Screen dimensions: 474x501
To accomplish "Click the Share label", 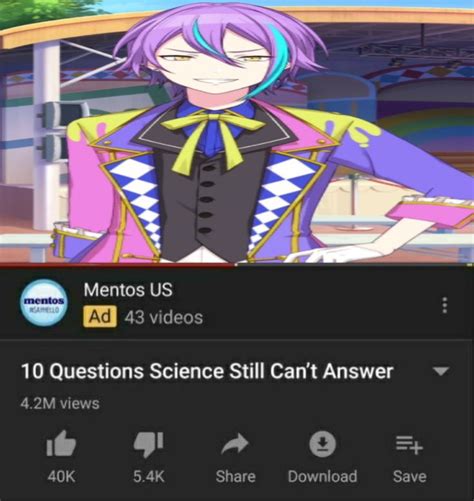I will click(235, 476).
